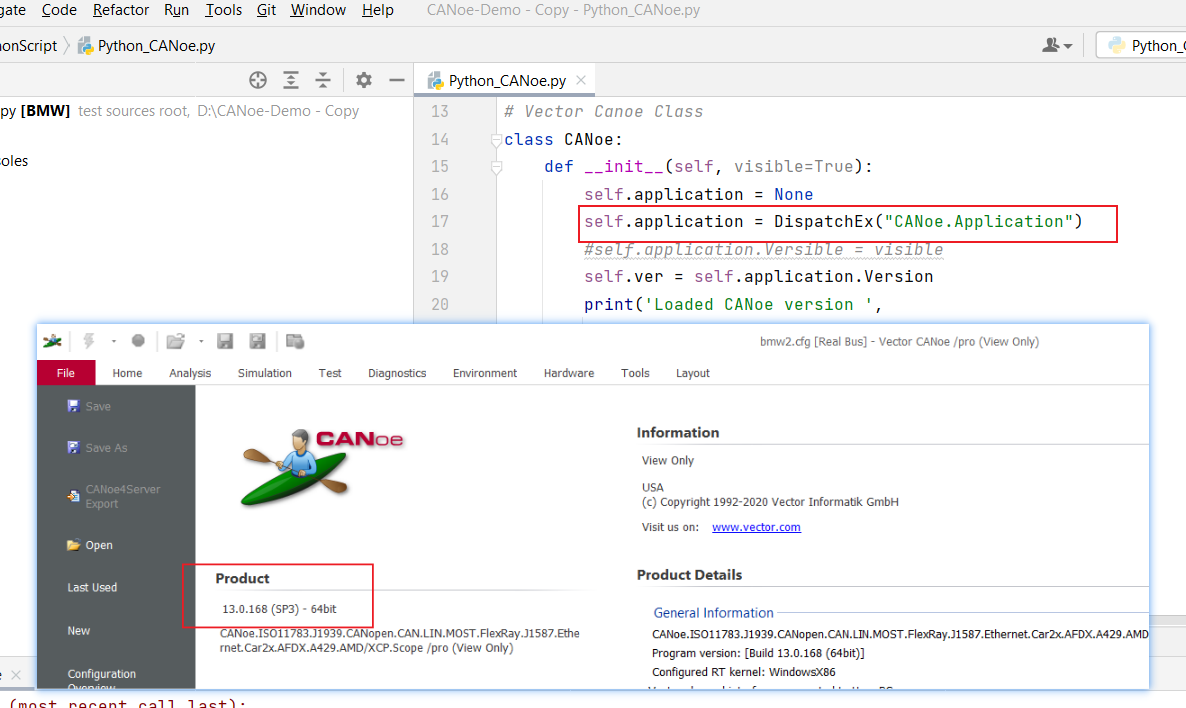
Task: Open the Run menu
Action: point(176,10)
